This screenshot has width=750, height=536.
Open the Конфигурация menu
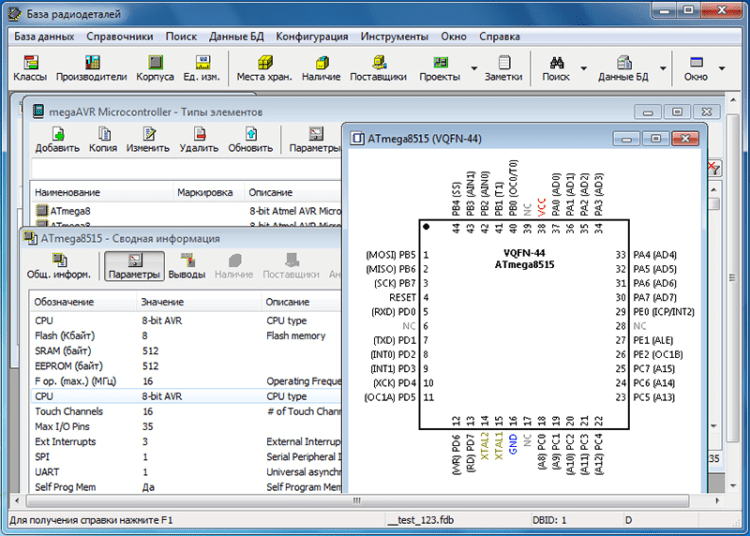tap(312, 36)
